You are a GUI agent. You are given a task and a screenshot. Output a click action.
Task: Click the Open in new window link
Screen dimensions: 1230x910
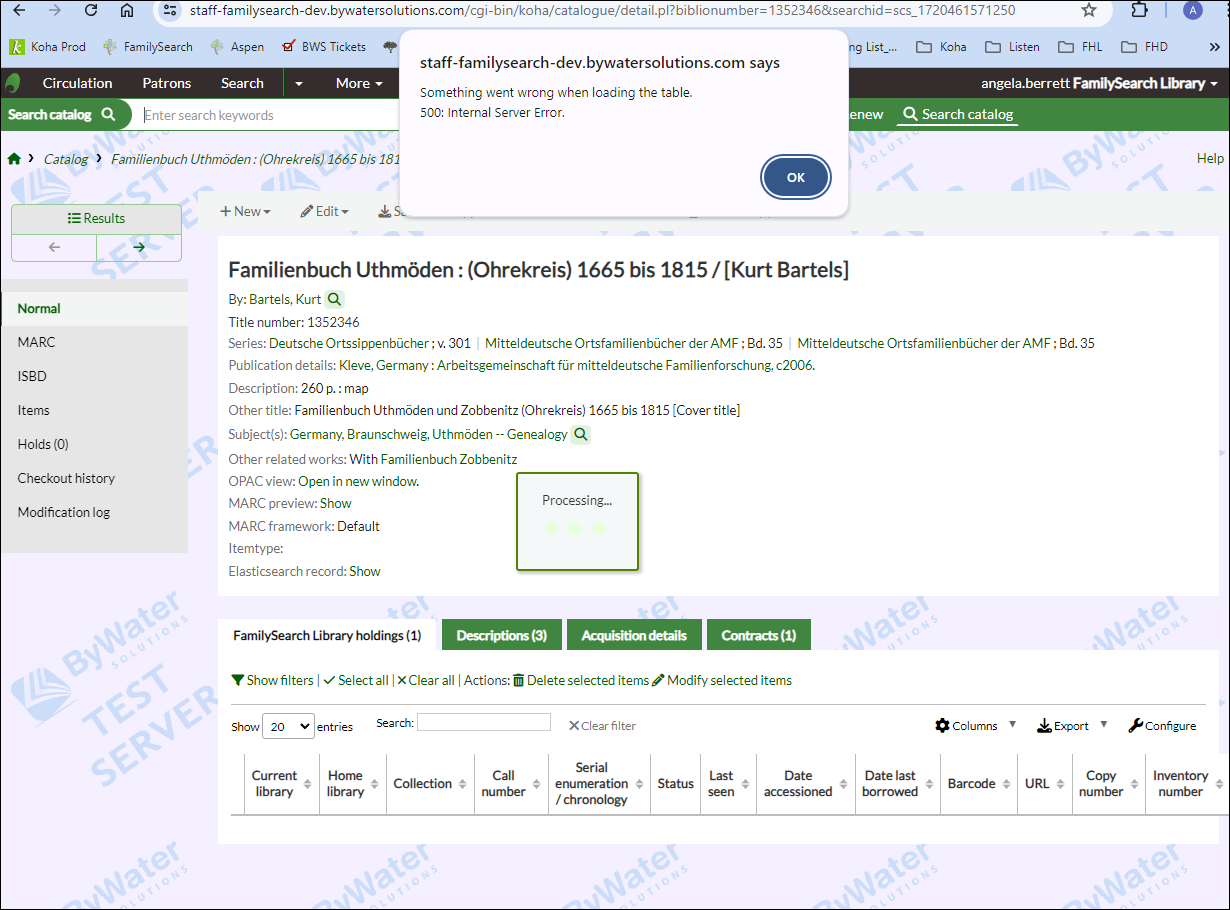[358, 481]
